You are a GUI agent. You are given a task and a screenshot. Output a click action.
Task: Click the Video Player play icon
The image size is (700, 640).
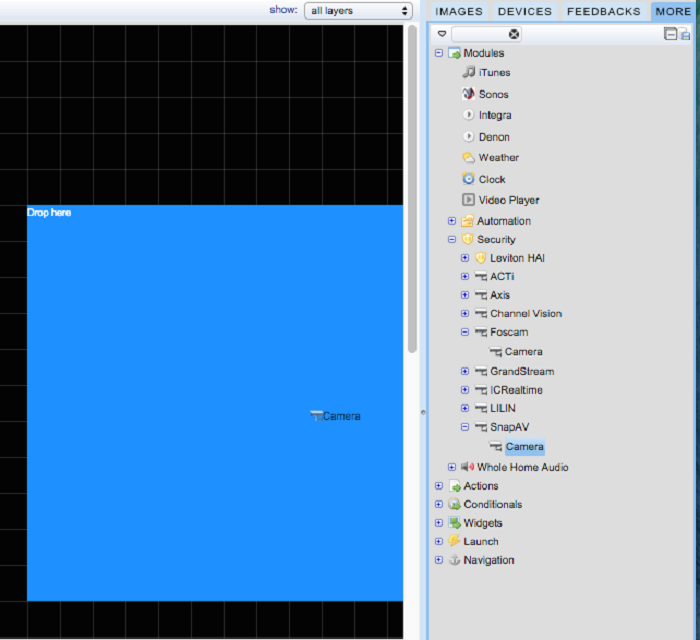click(468, 199)
